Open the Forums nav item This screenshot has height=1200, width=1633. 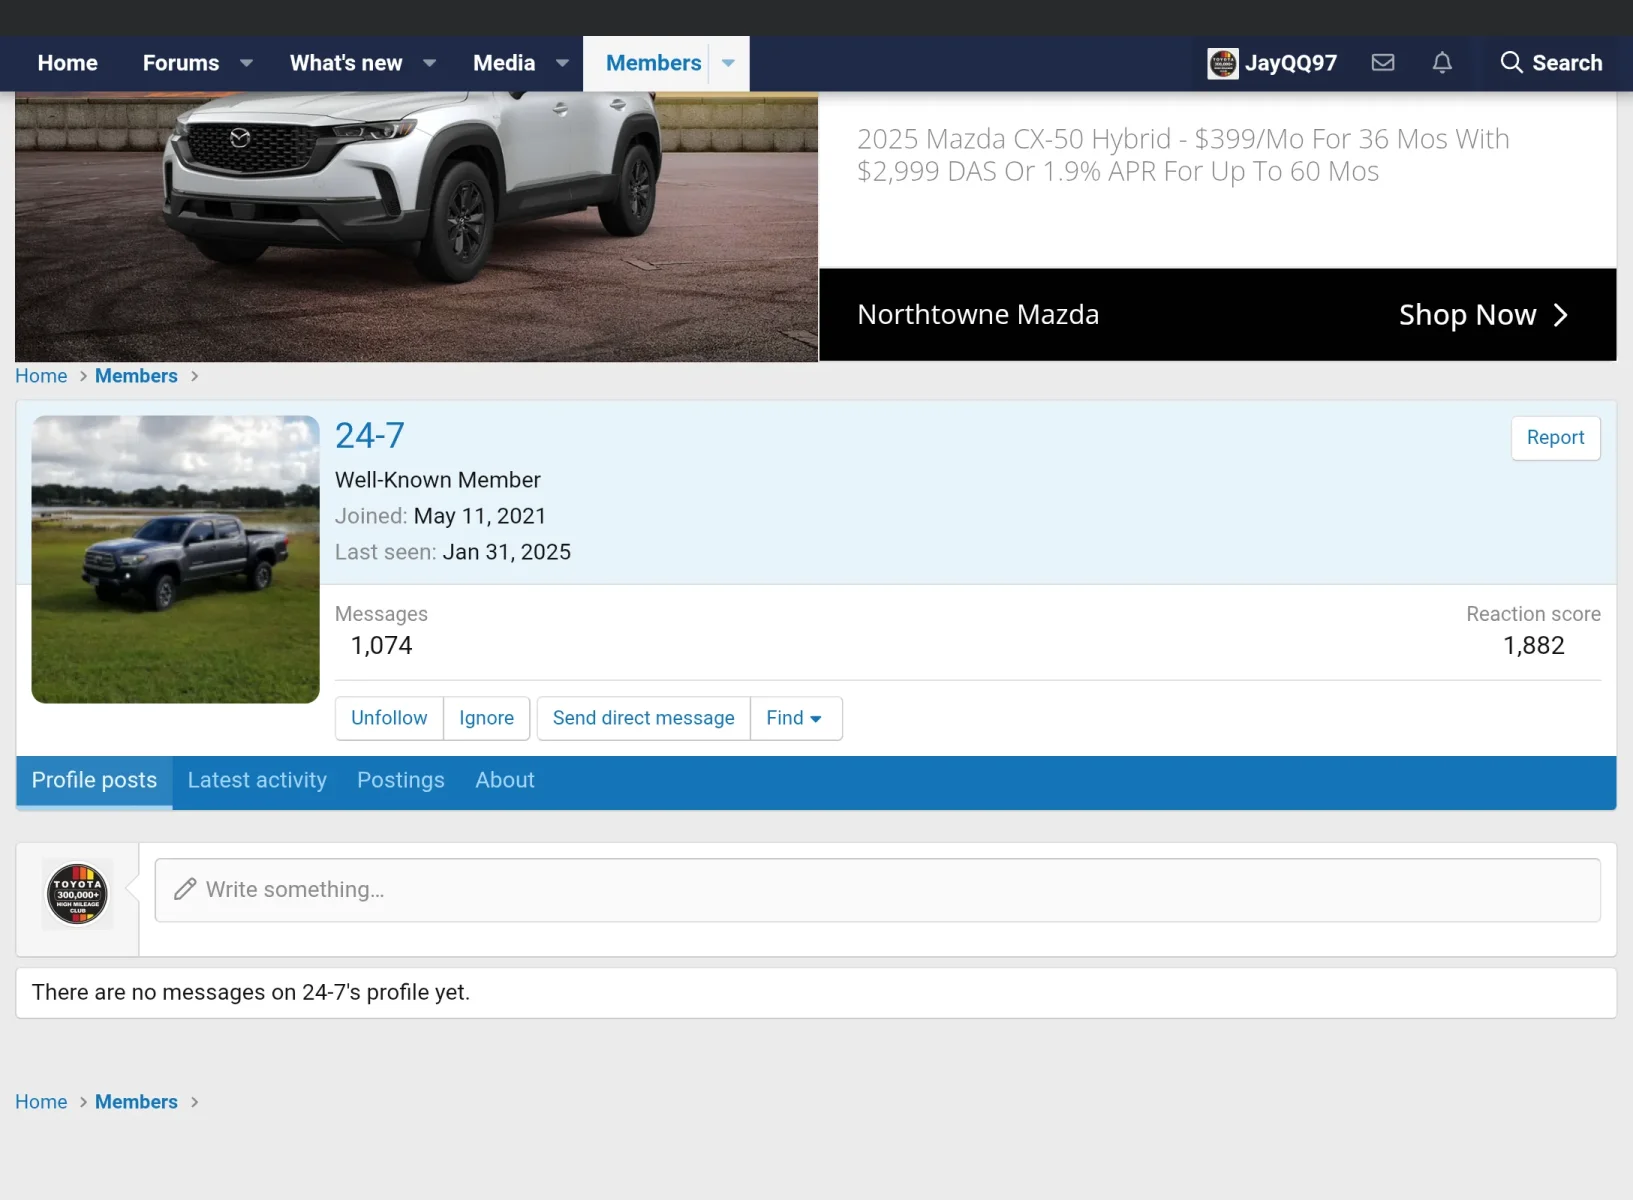(x=180, y=63)
